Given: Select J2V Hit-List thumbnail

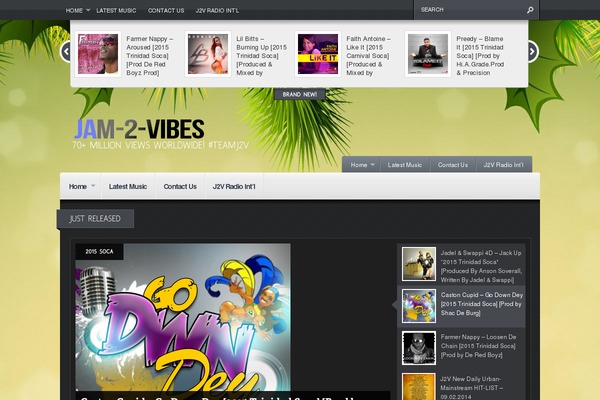Looking at the screenshot, I should (419, 387).
